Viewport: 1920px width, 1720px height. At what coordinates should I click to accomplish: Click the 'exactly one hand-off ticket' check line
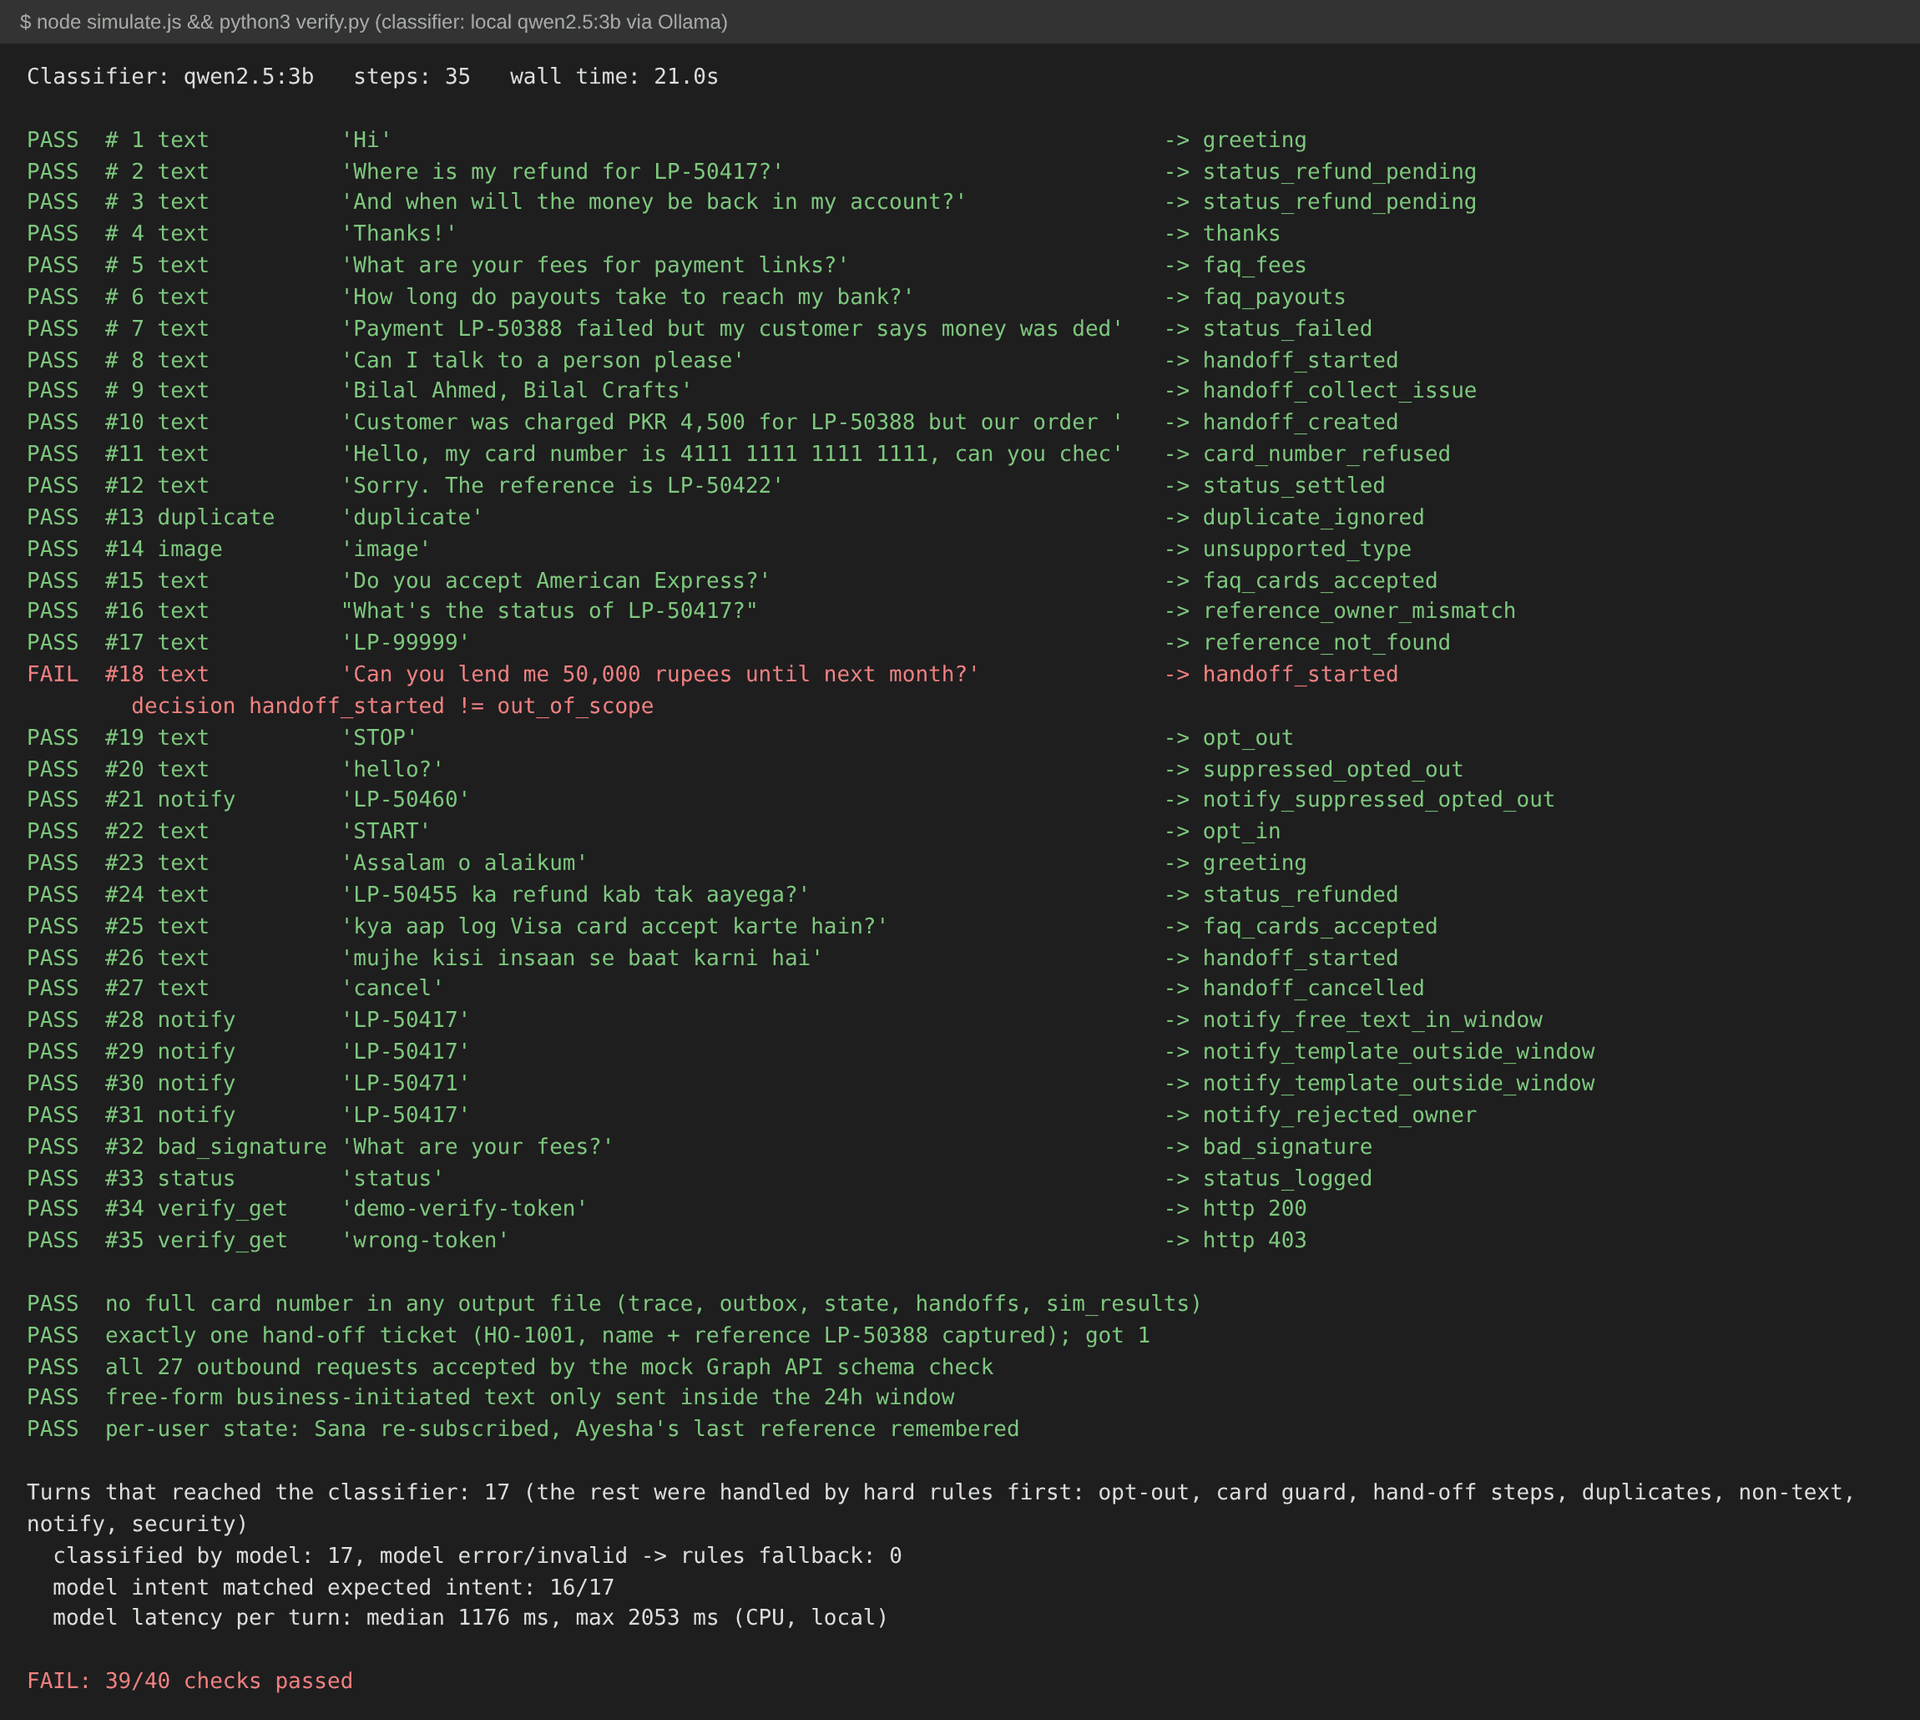[588, 1336]
